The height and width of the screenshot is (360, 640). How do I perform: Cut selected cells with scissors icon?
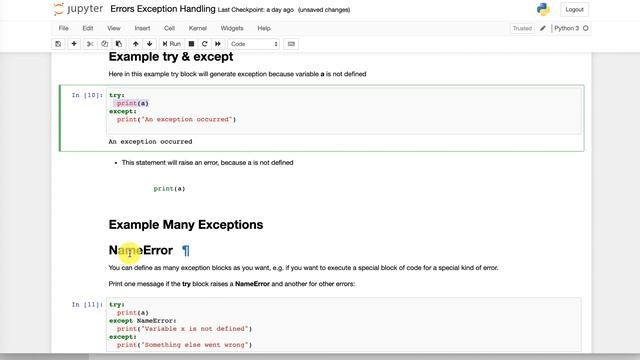[x=90, y=44]
